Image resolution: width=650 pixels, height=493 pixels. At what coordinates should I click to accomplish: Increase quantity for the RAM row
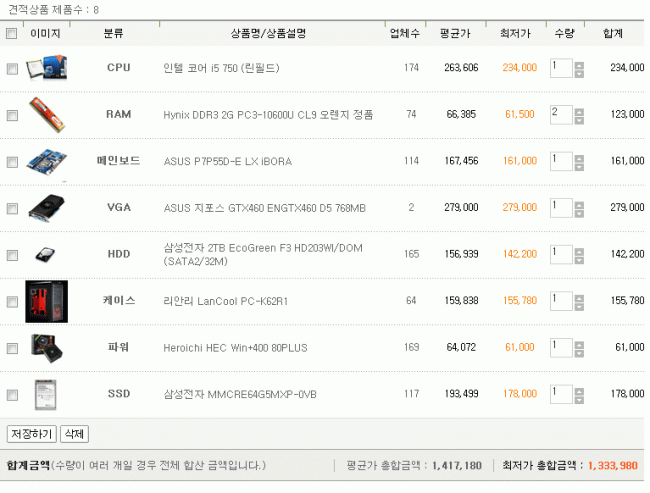pyautogui.click(x=580, y=110)
